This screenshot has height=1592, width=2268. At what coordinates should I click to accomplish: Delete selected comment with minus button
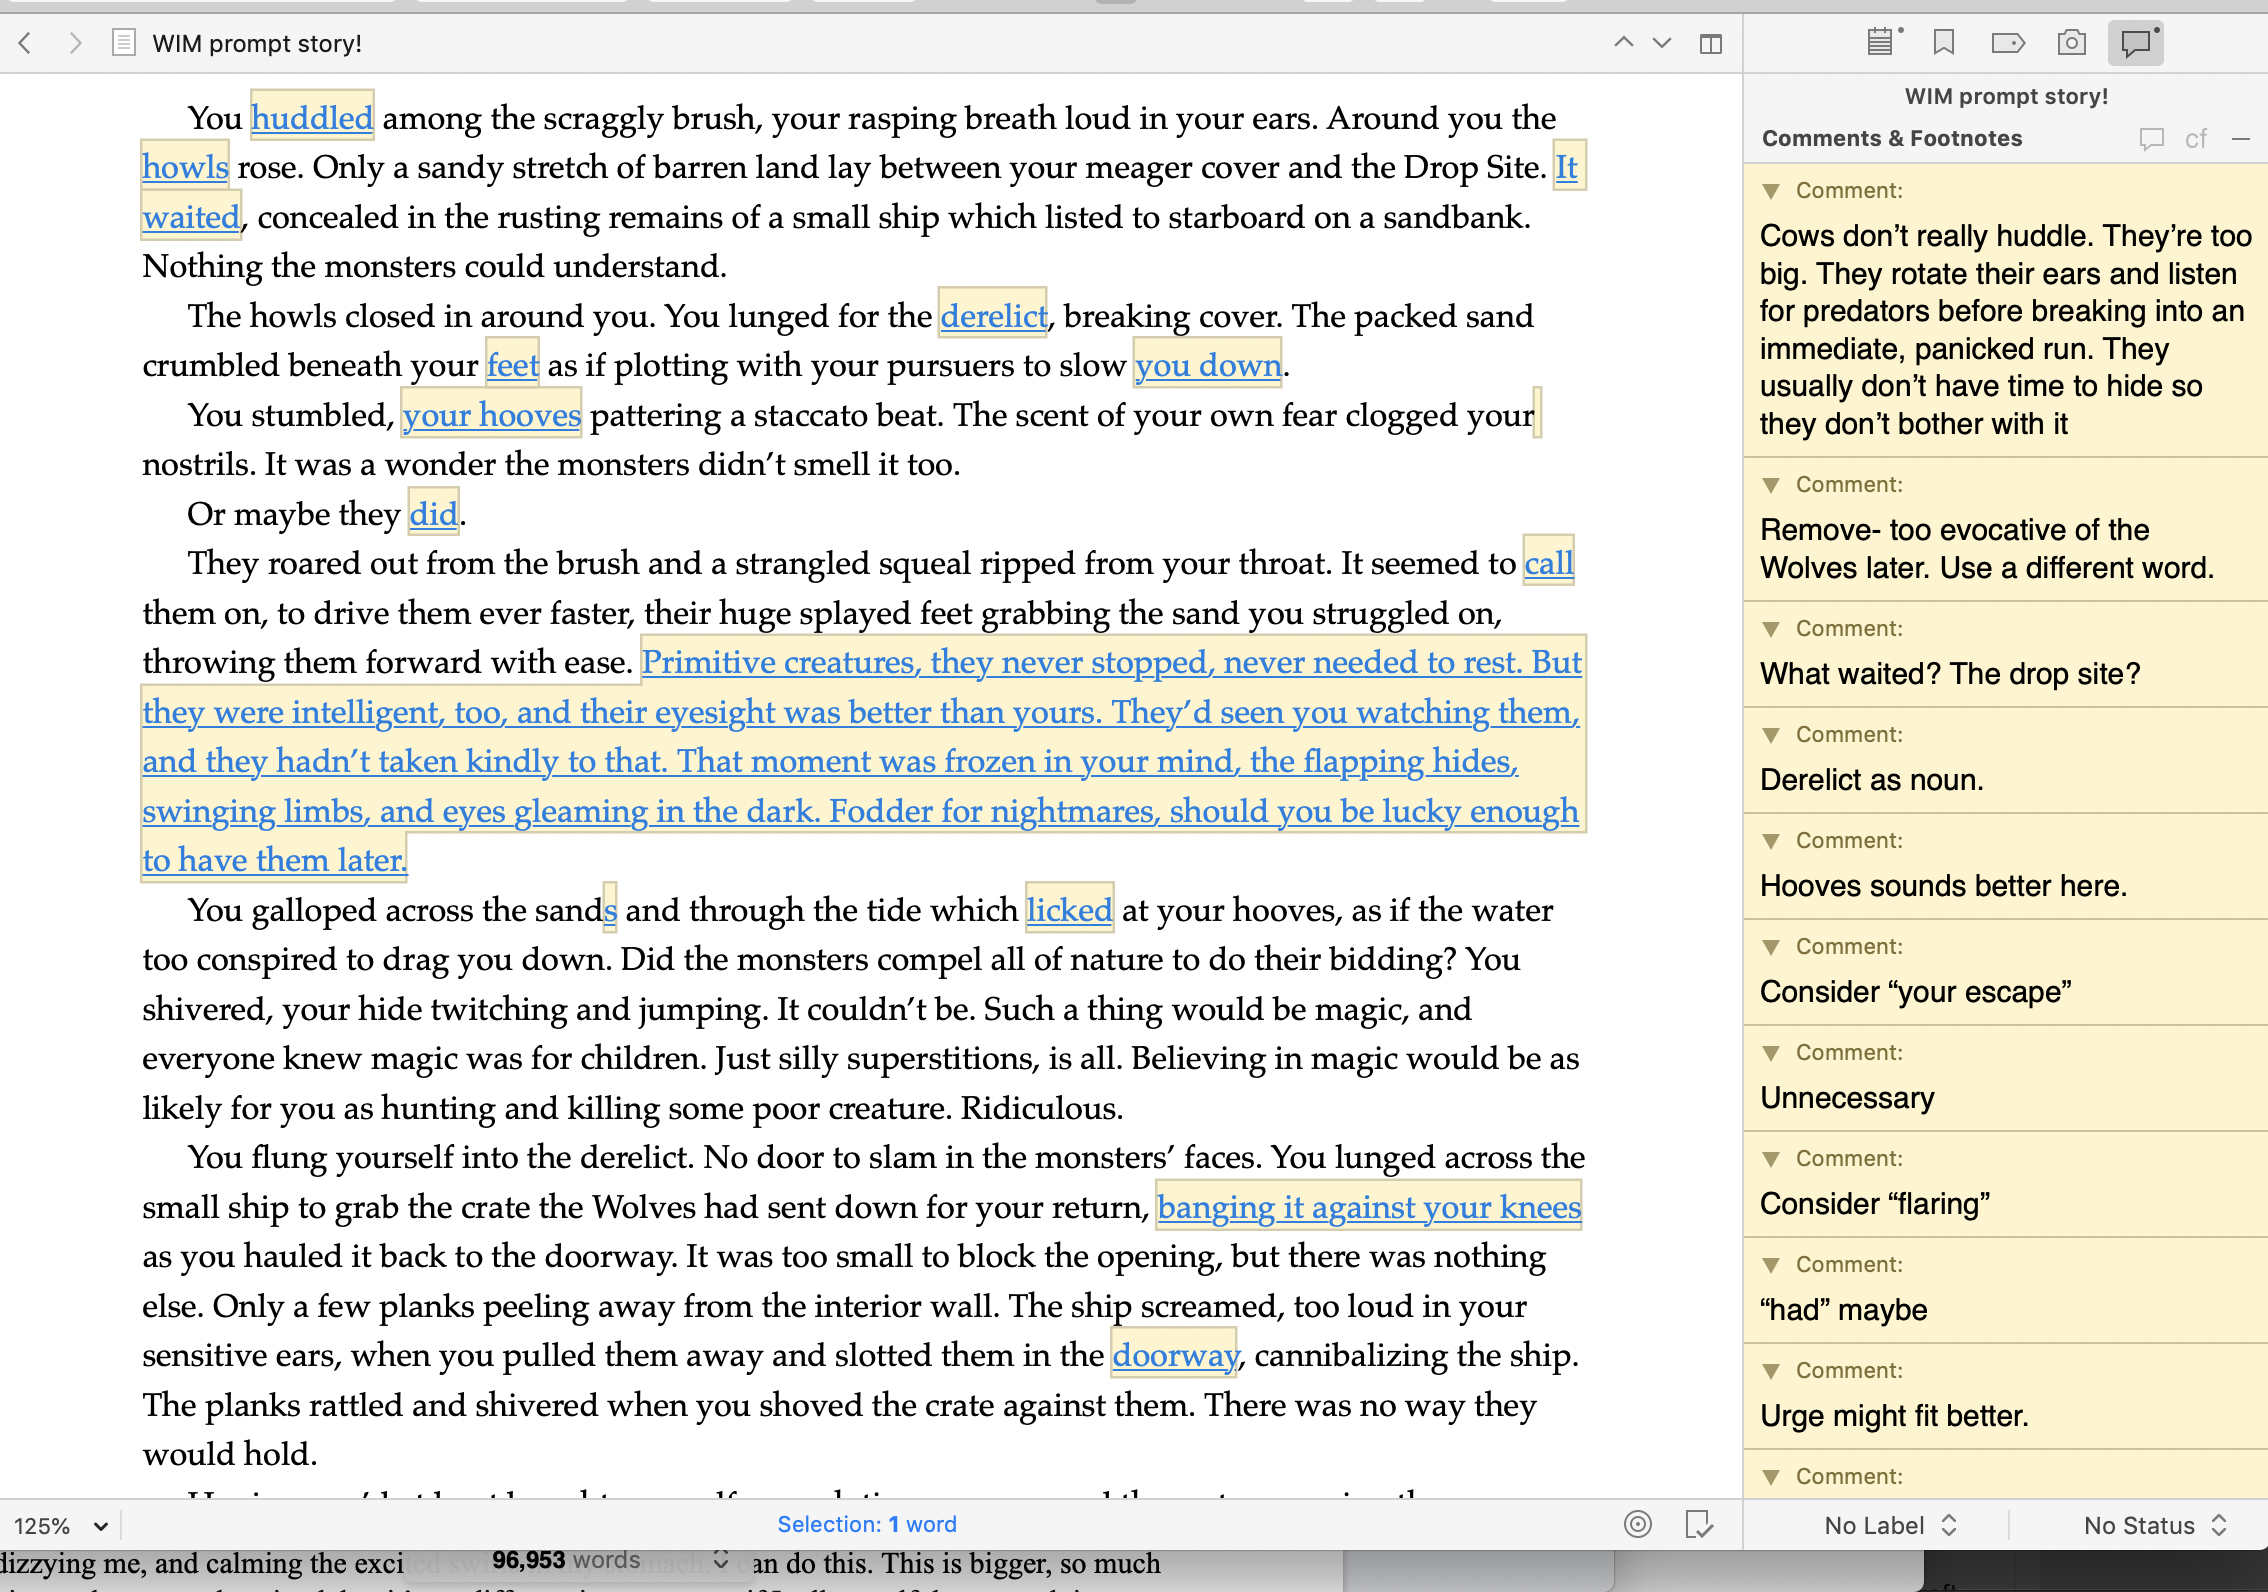pos(2241,139)
